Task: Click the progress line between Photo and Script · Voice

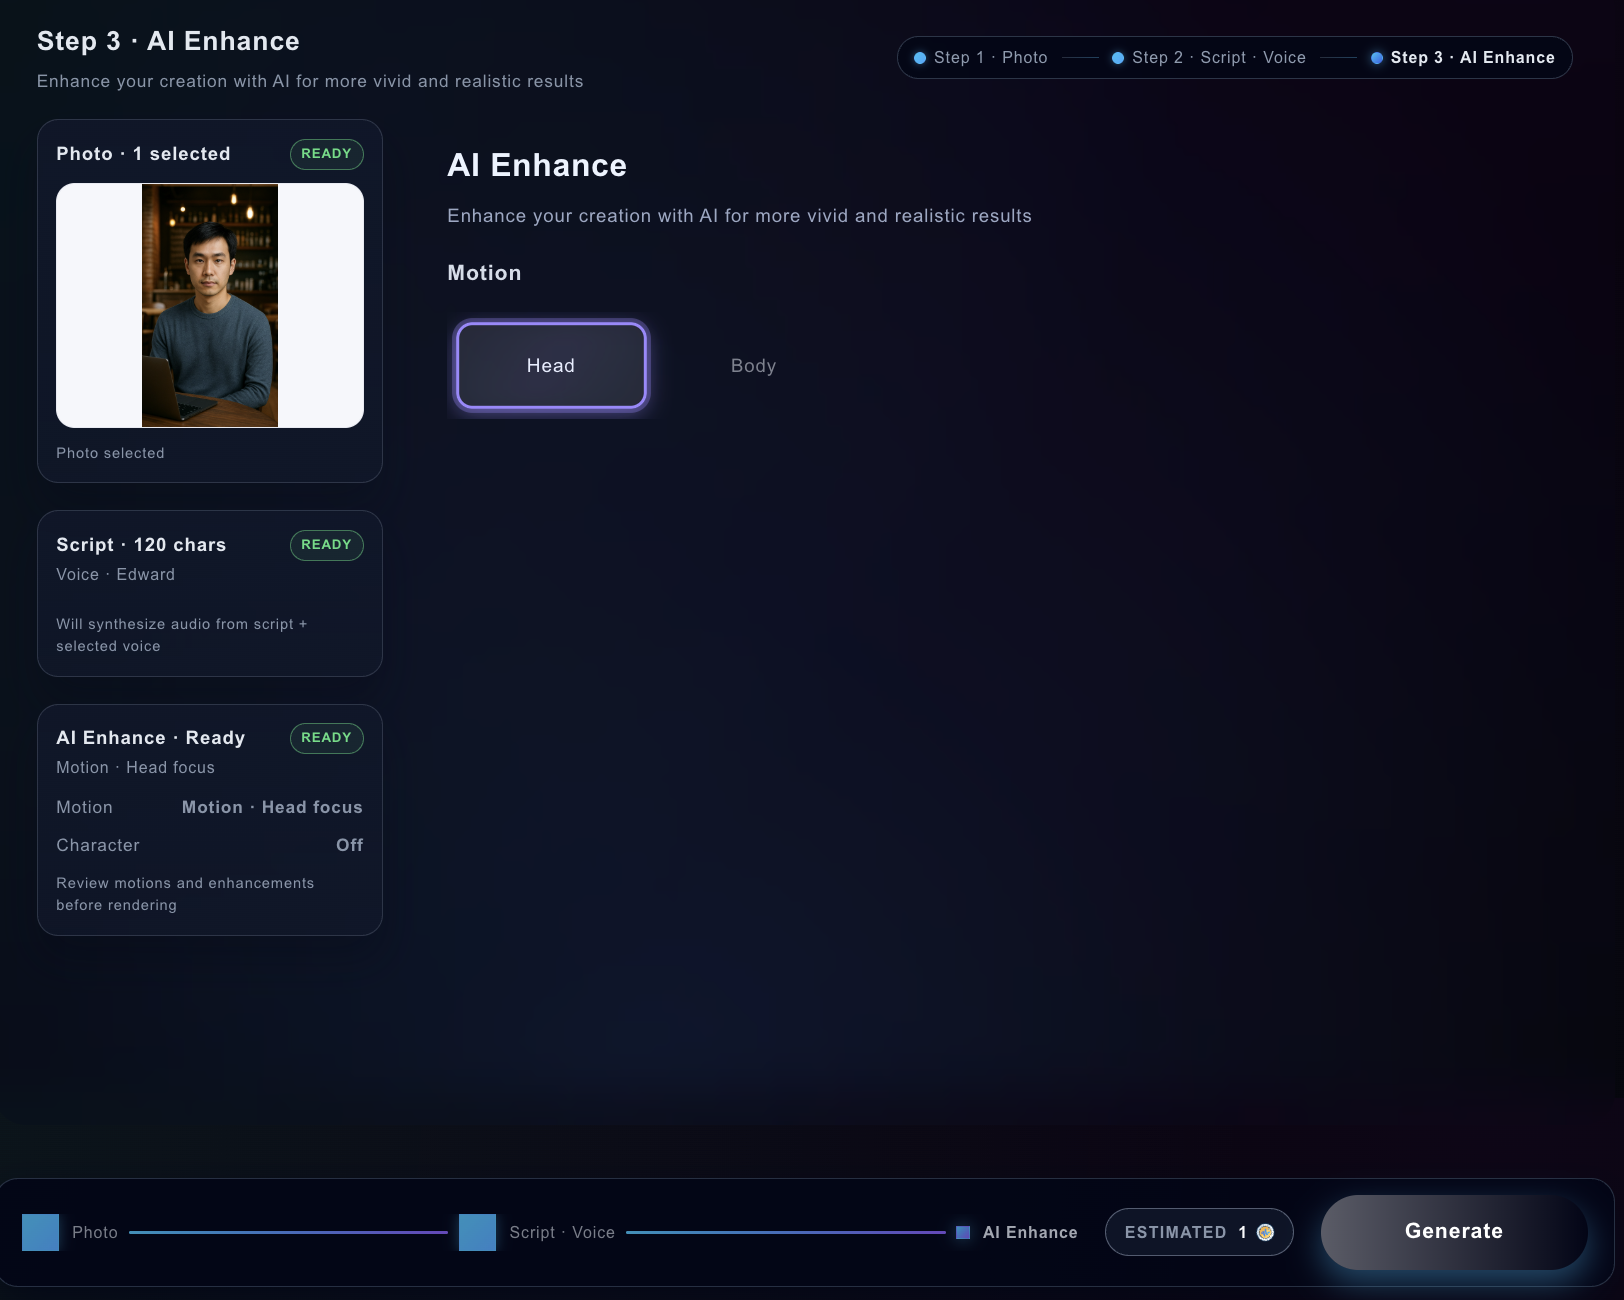Action: (290, 1233)
